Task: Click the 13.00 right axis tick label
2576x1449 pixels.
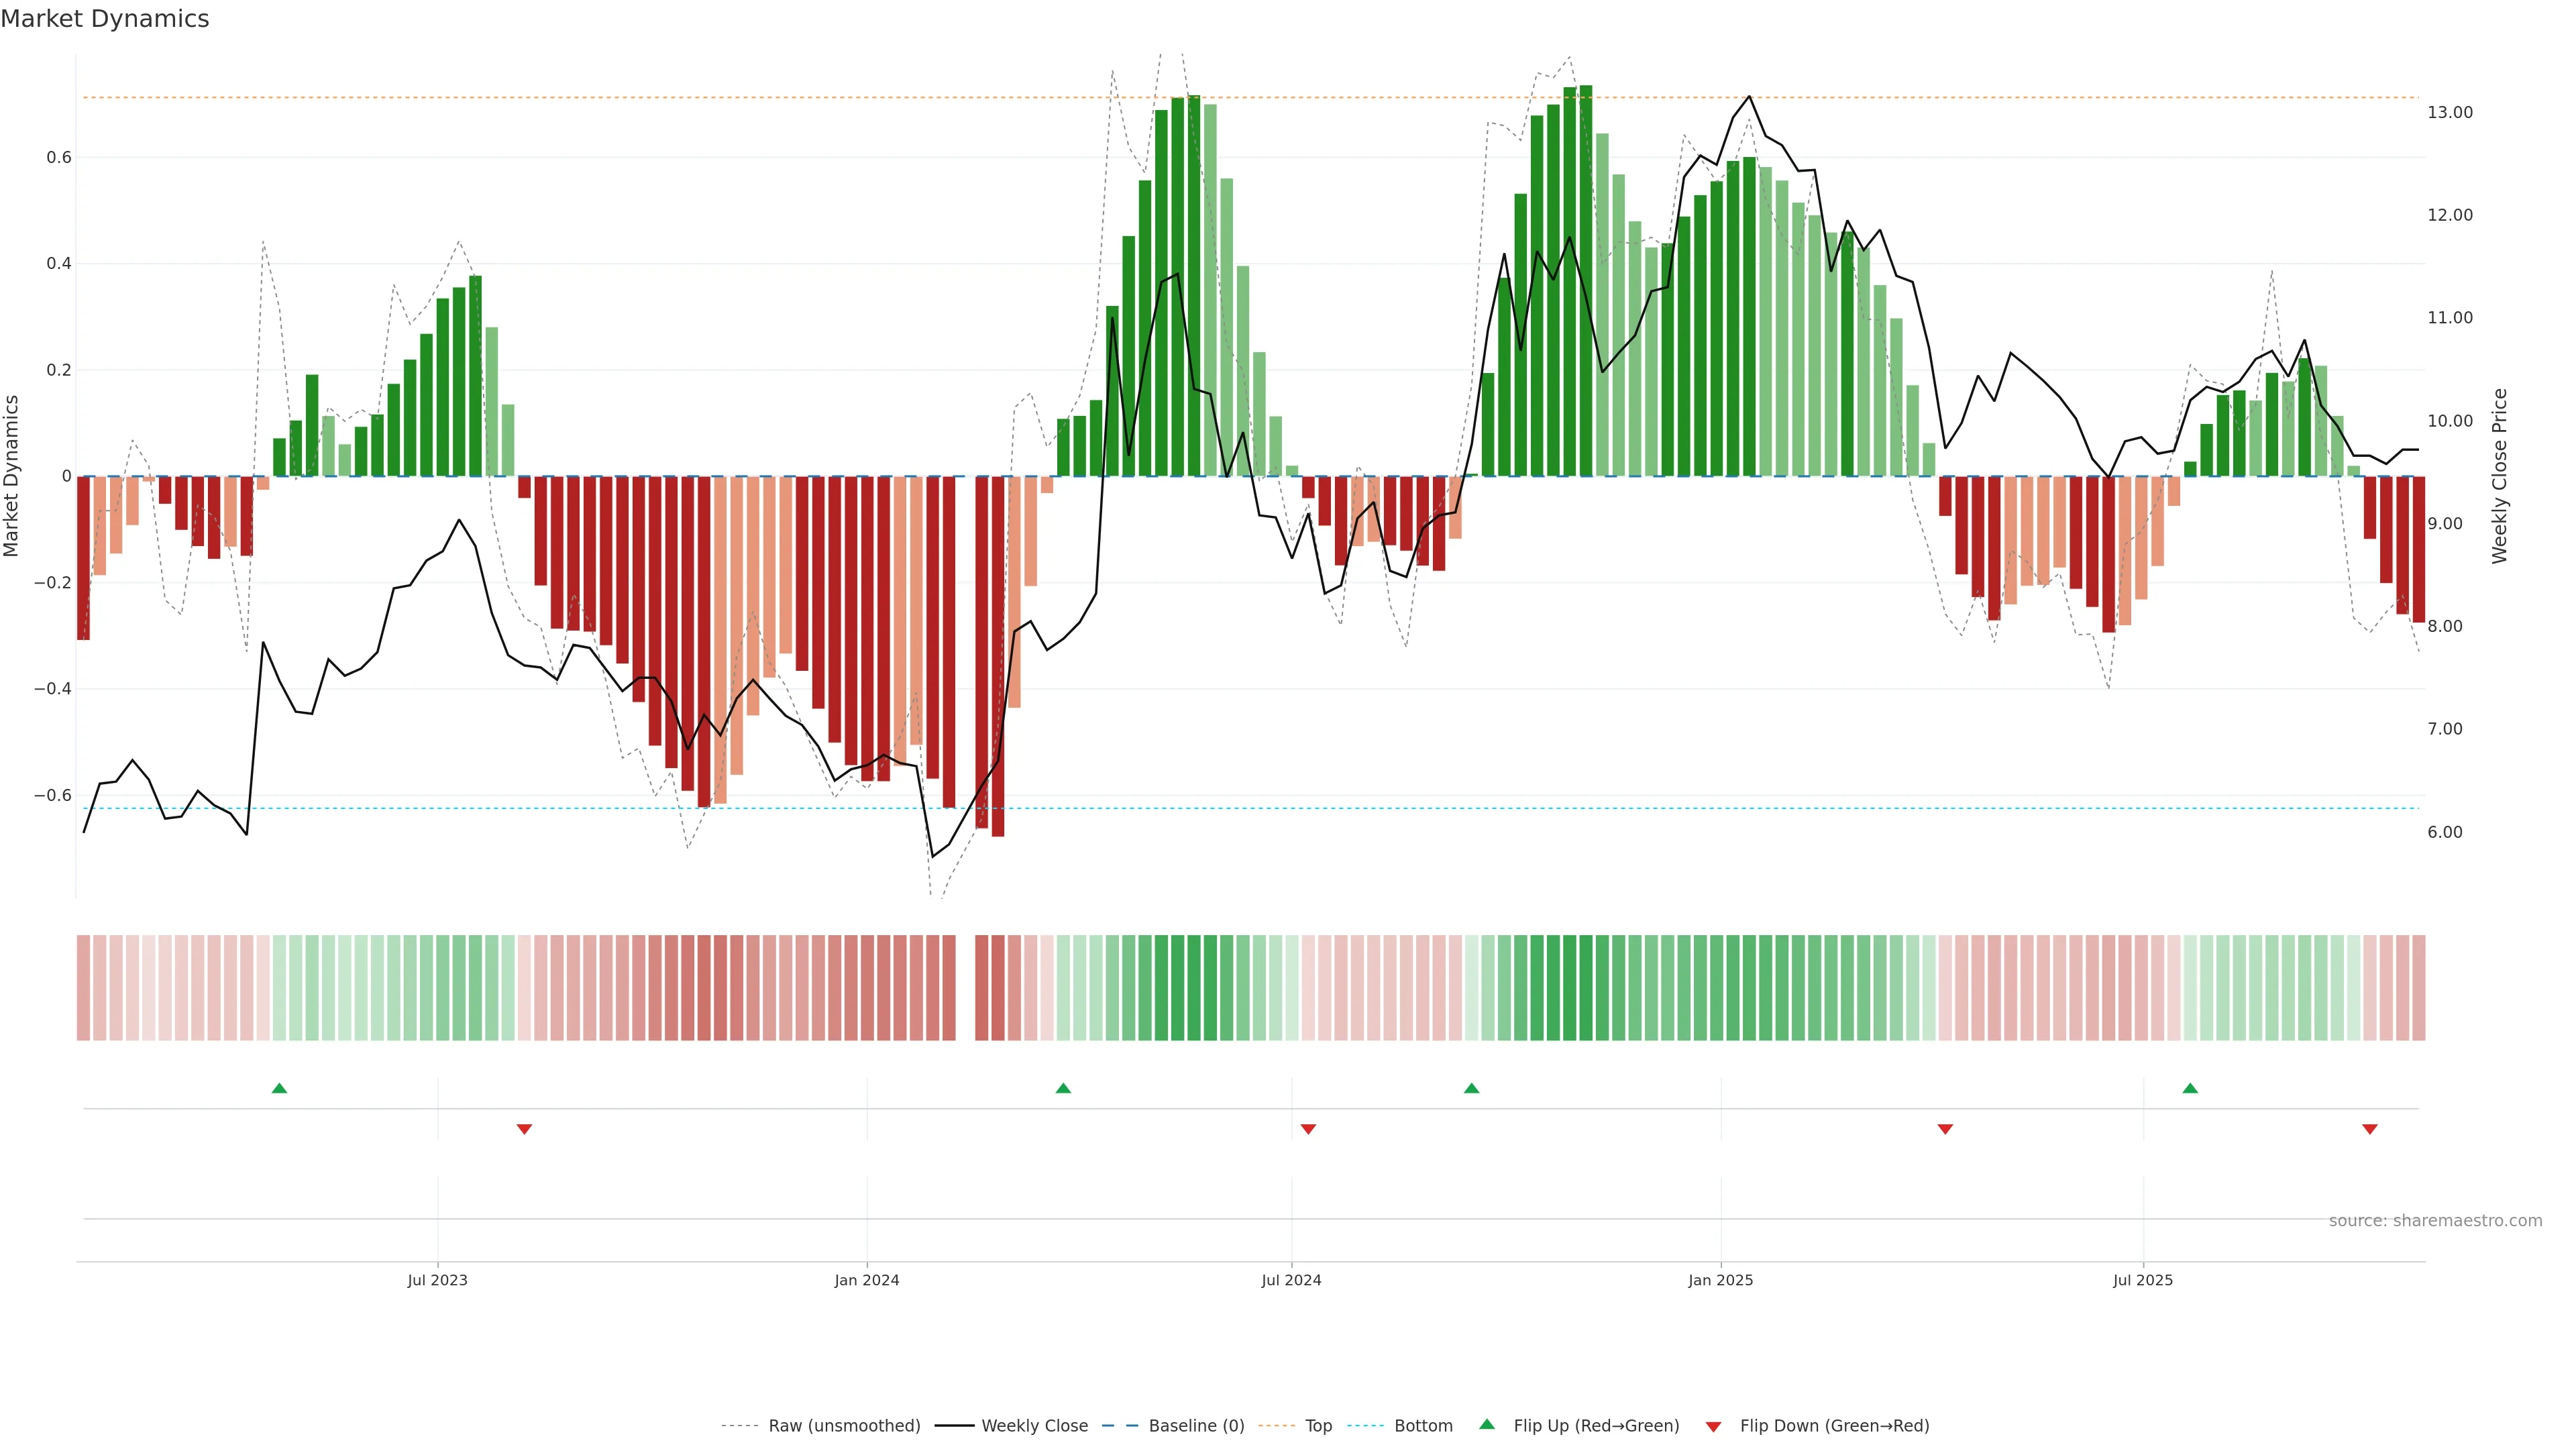Action: click(x=2449, y=113)
